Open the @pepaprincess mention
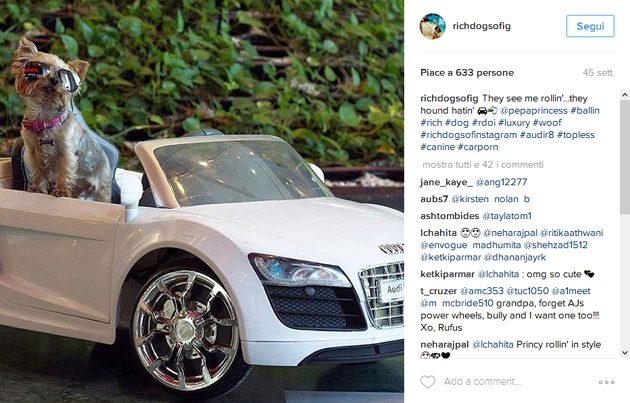630x403 pixels. click(534, 110)
